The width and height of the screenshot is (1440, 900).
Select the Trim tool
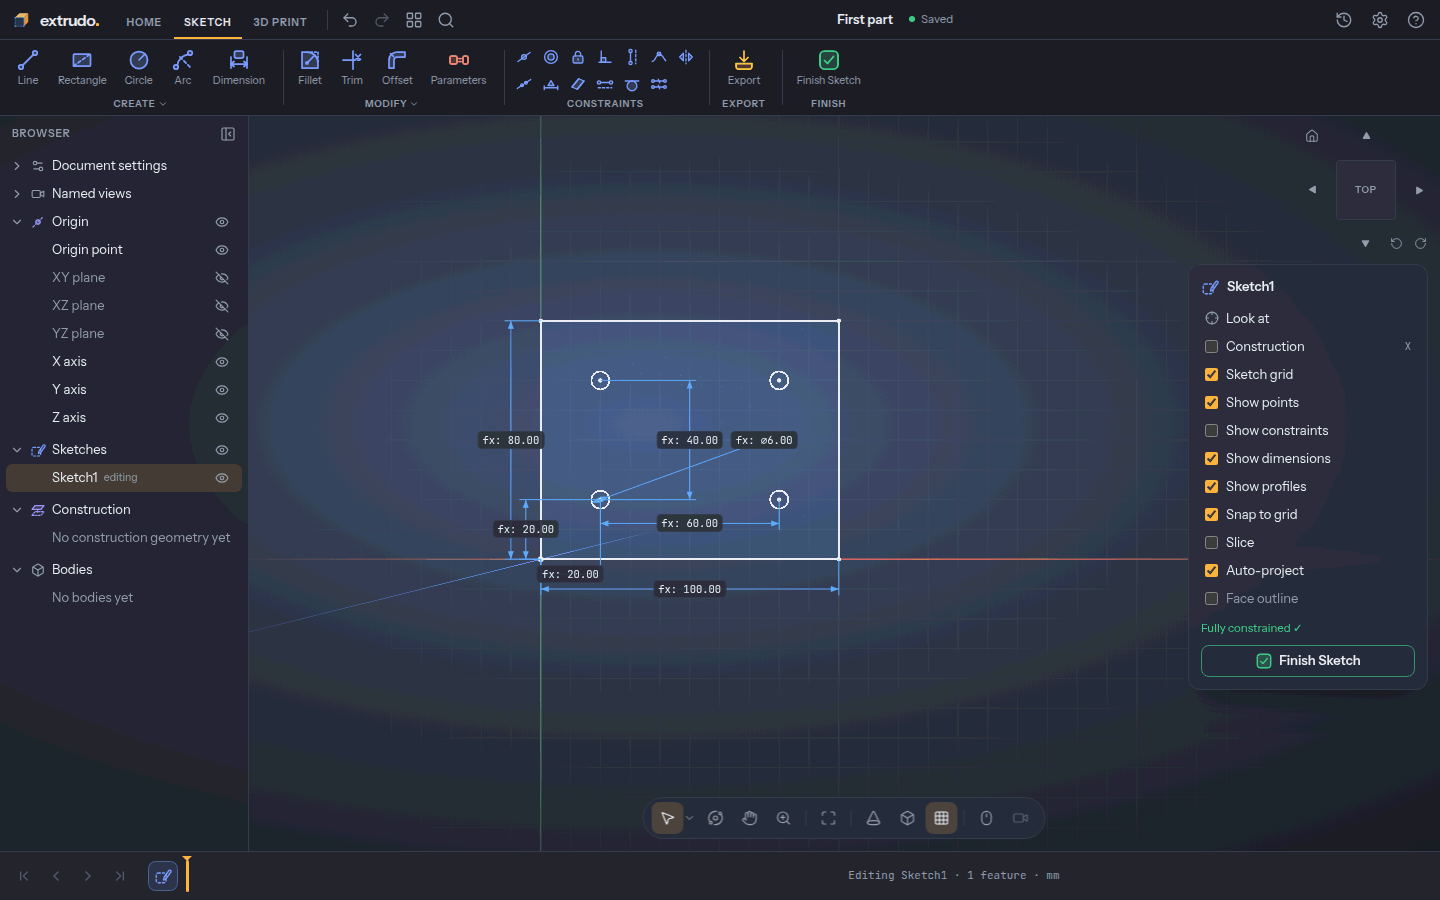click(x=352, y=68)
